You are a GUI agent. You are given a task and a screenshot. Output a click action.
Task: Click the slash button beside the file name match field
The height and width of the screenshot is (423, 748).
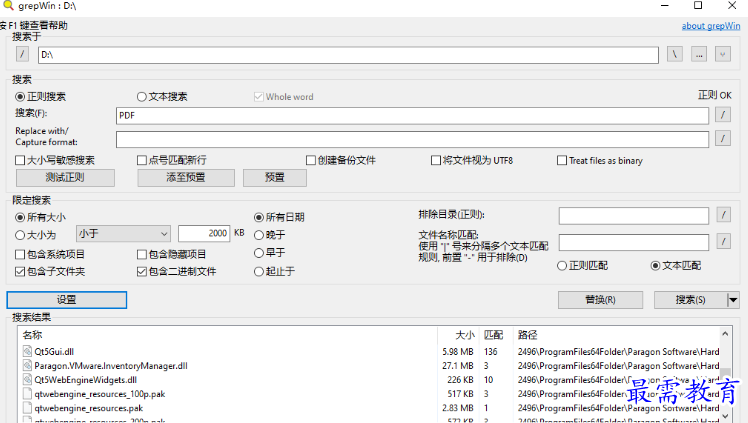pos(723,241)
